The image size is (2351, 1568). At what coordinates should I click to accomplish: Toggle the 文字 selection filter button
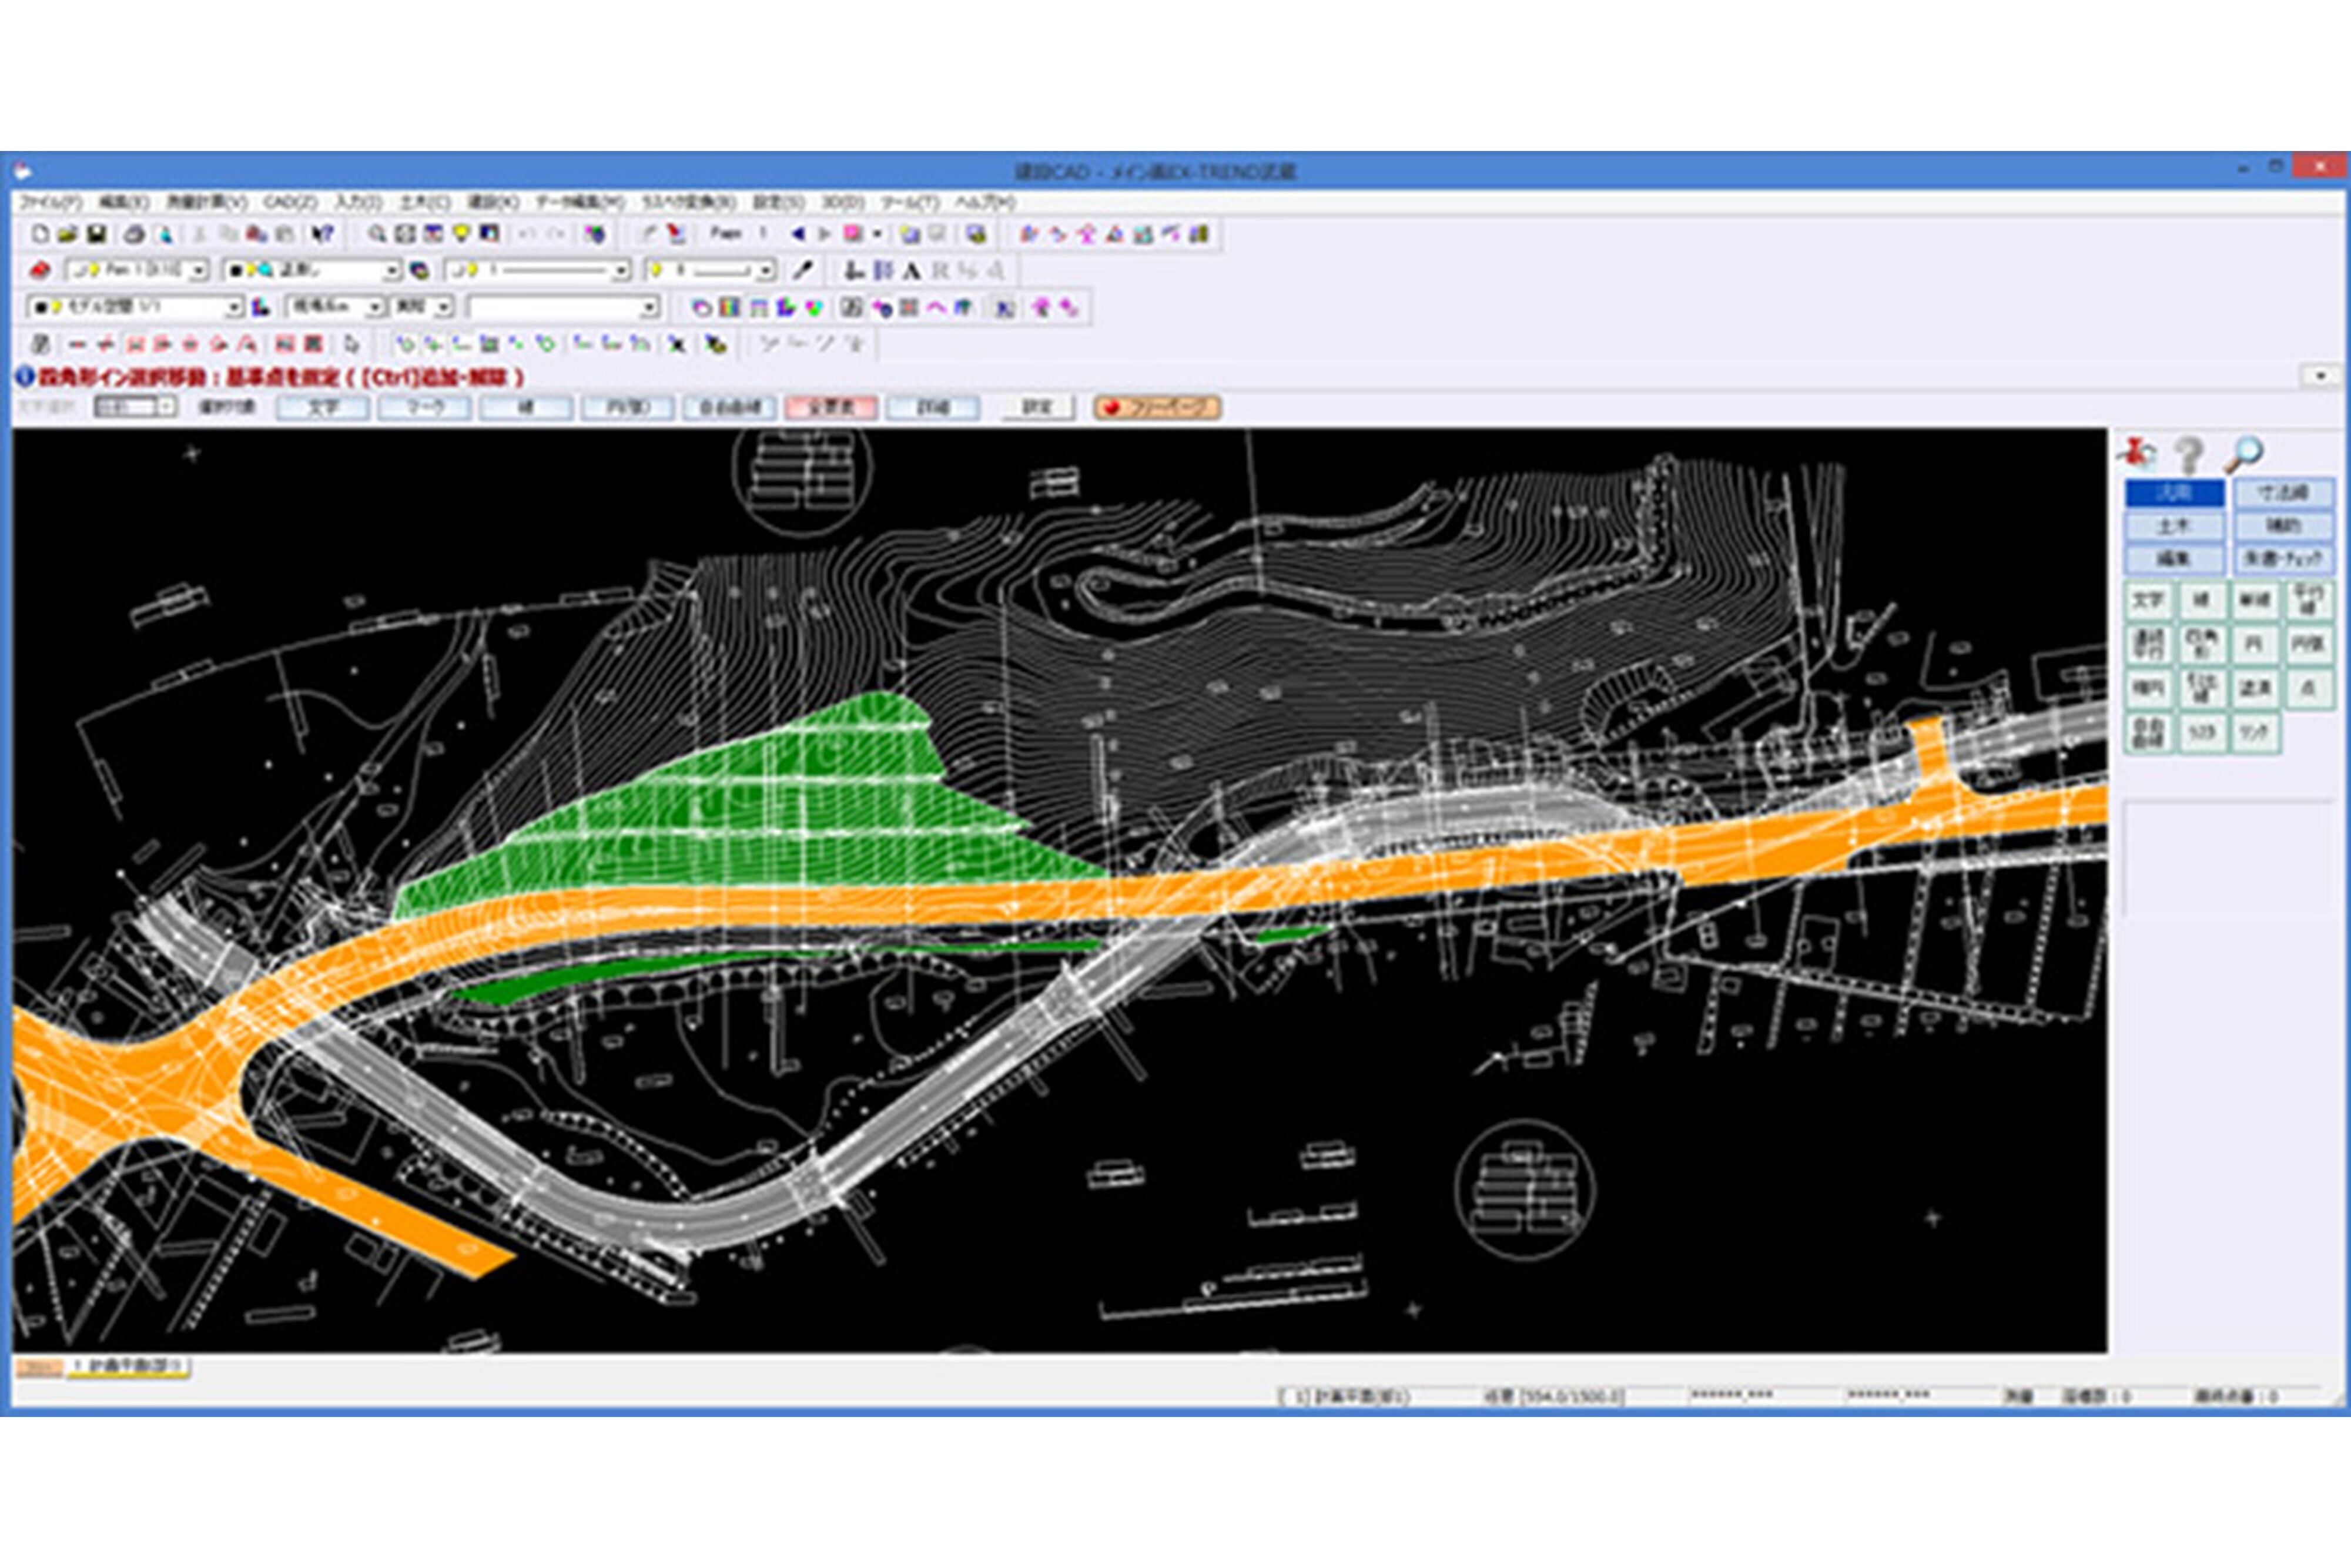pyautogui.click(x=323, y=408)
